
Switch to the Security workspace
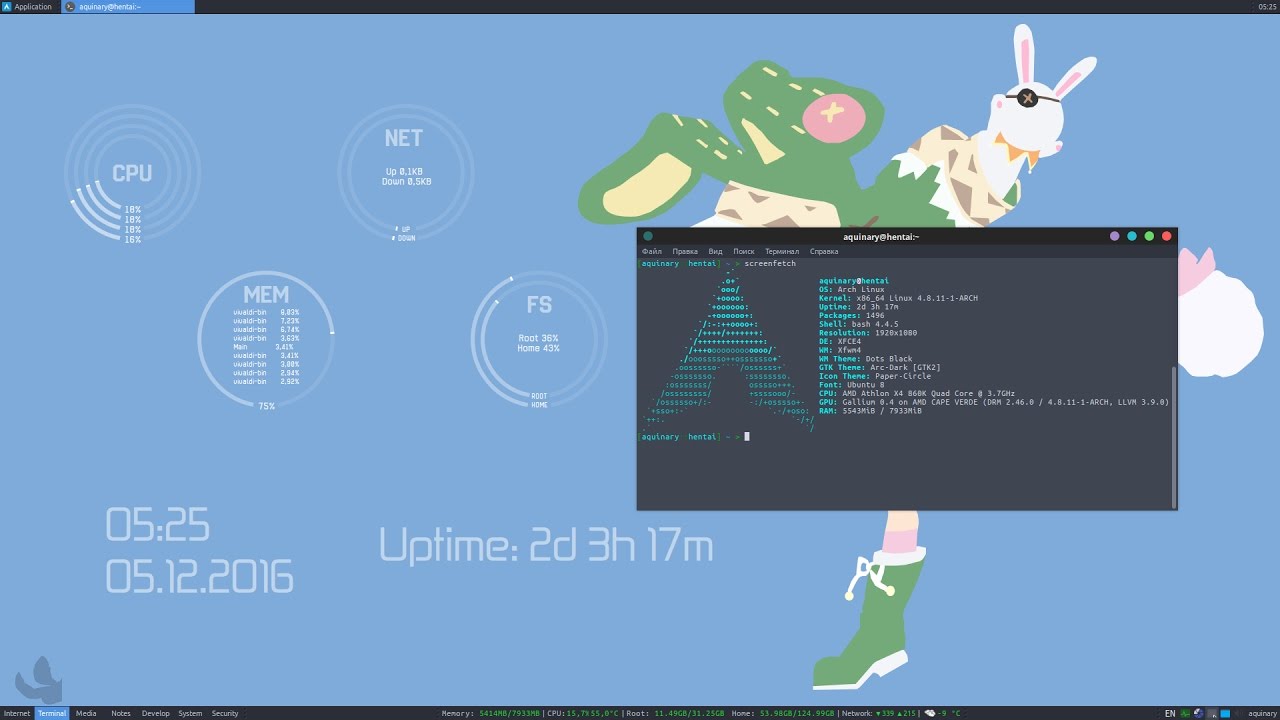click(x=225, y=713)
